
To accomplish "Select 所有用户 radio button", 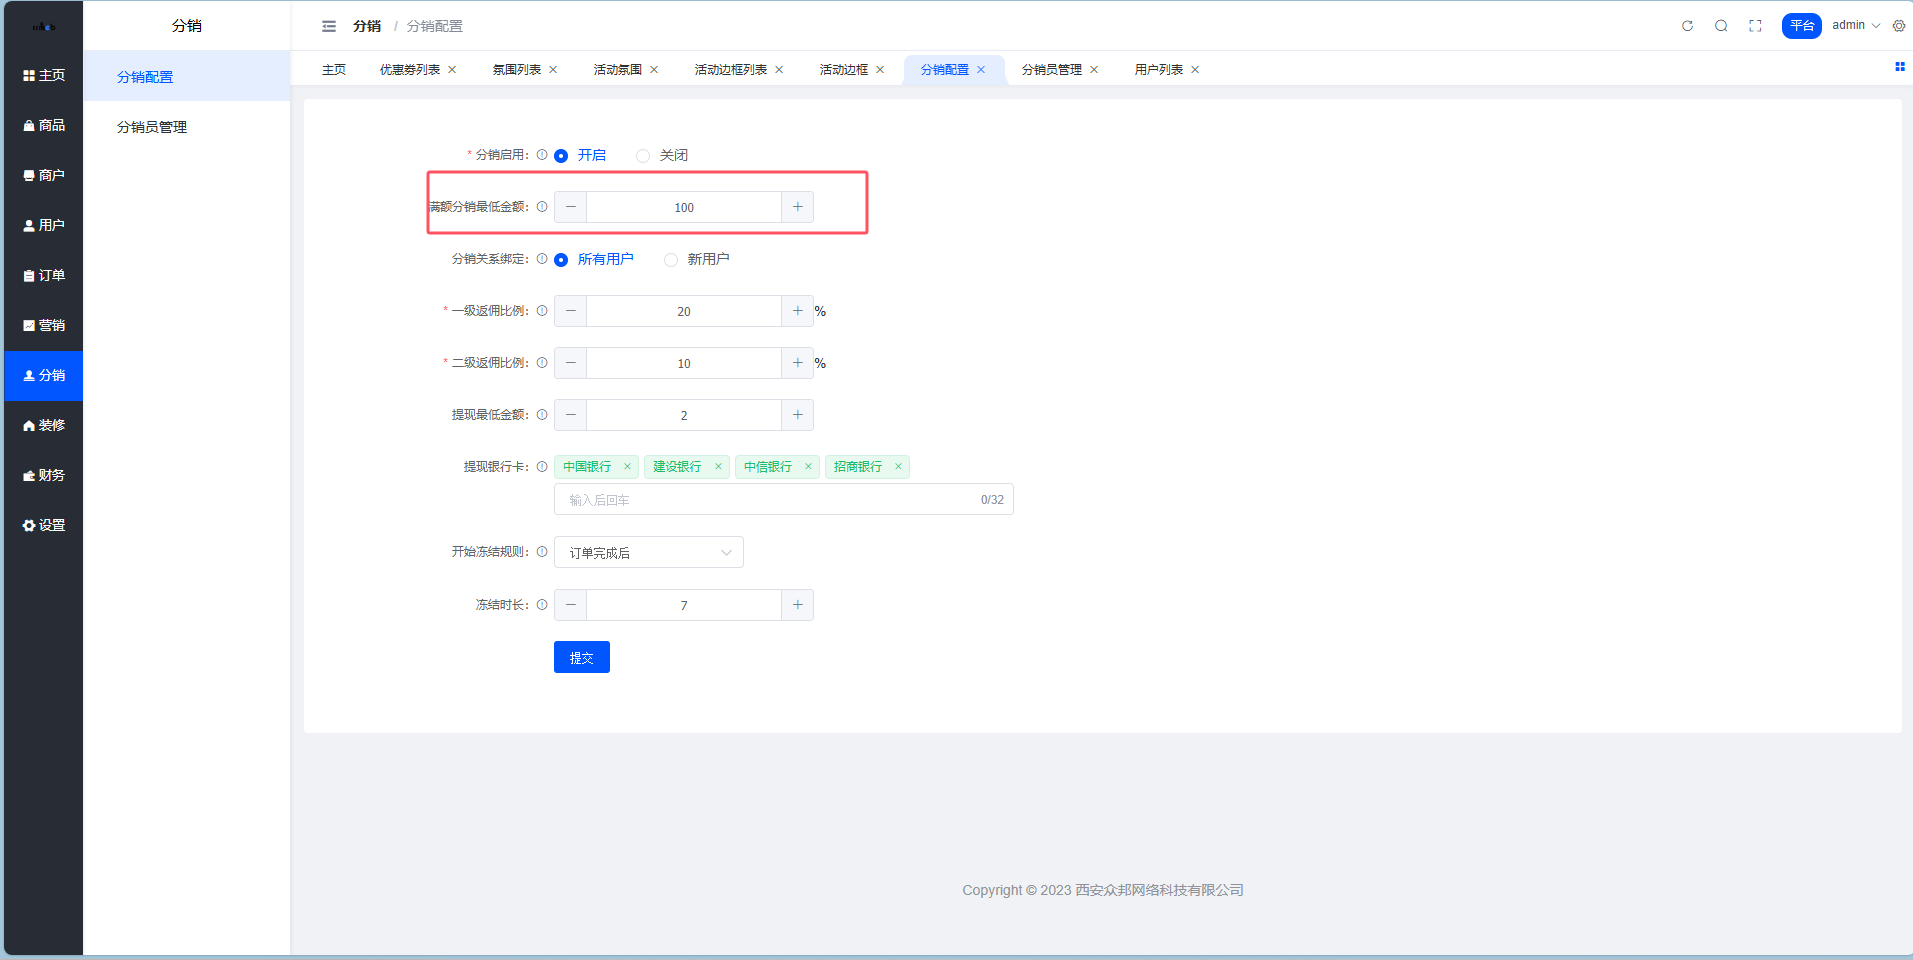I will tap(561, 260).
